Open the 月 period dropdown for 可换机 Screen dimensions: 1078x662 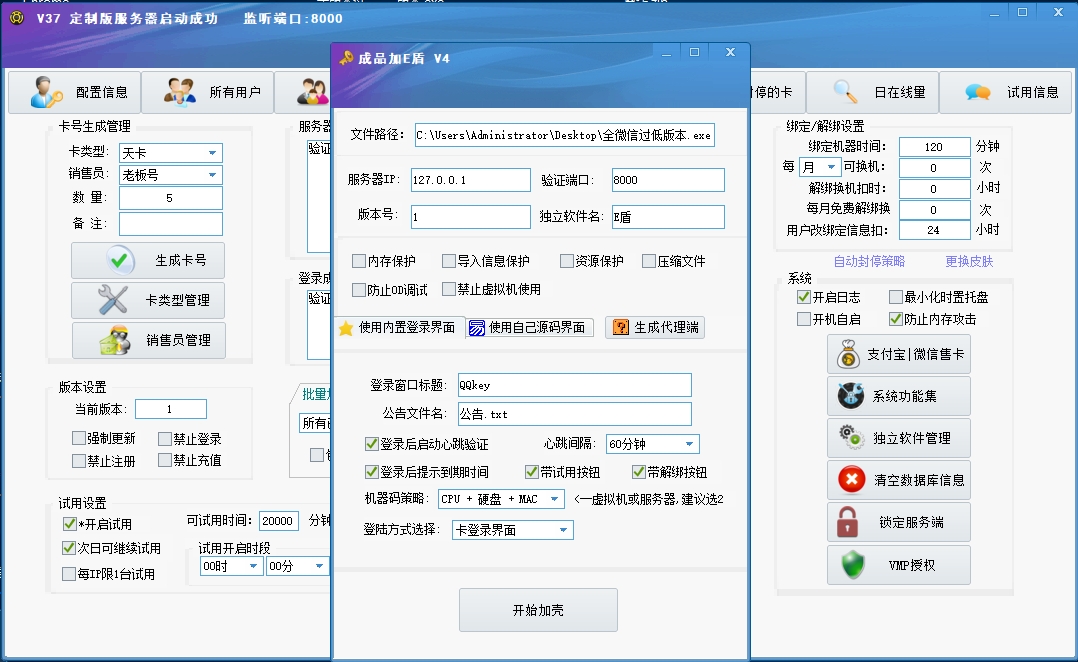(x=820, y=167)
